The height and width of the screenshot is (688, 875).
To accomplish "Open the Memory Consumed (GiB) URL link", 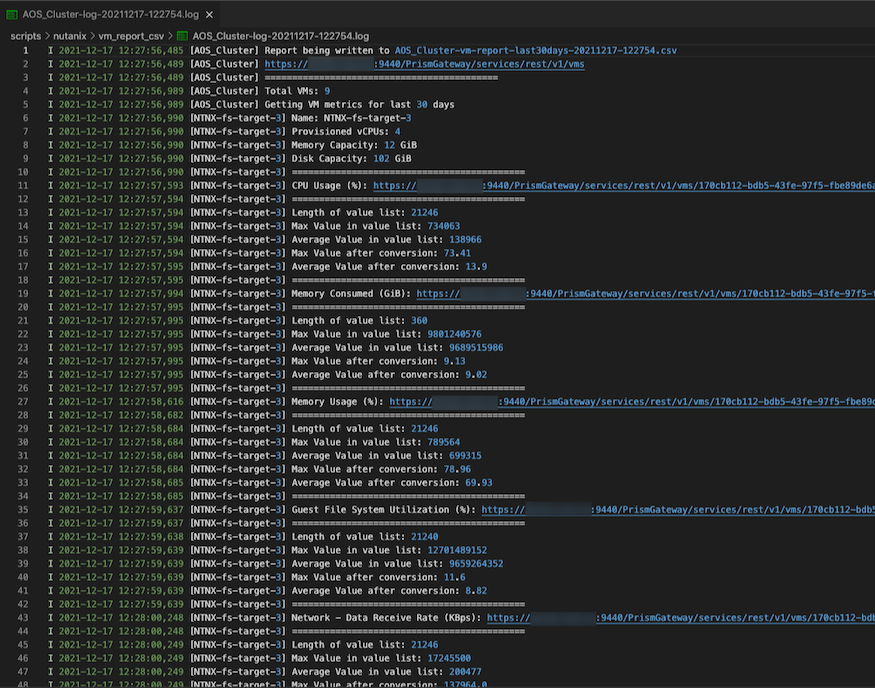I will pyautogui.click(x=645, y=294).
